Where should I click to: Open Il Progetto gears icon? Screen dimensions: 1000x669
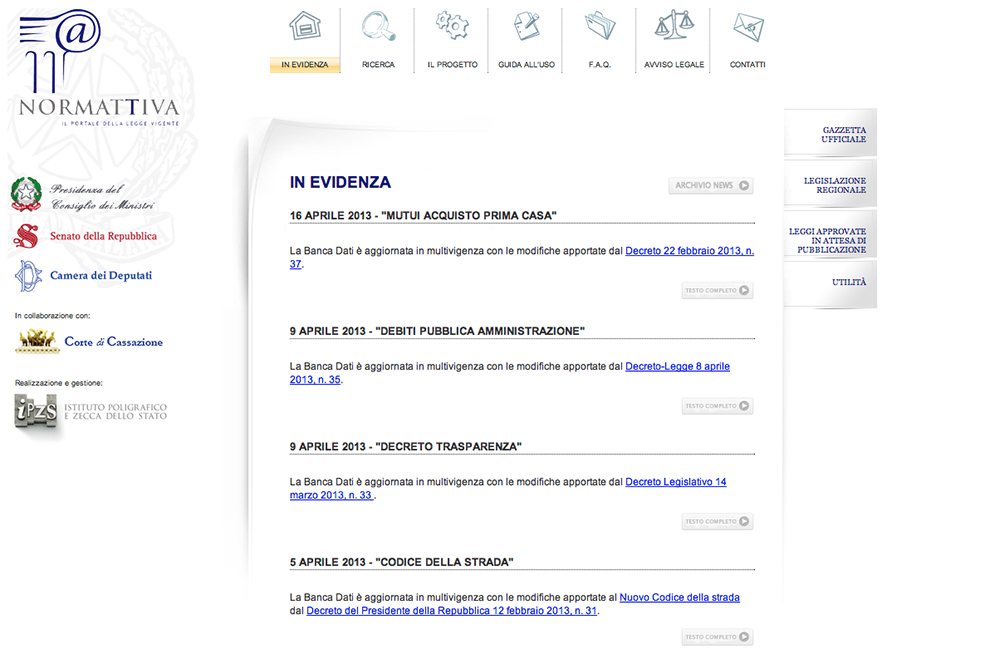pyautogui.click(x=452, y=26)
